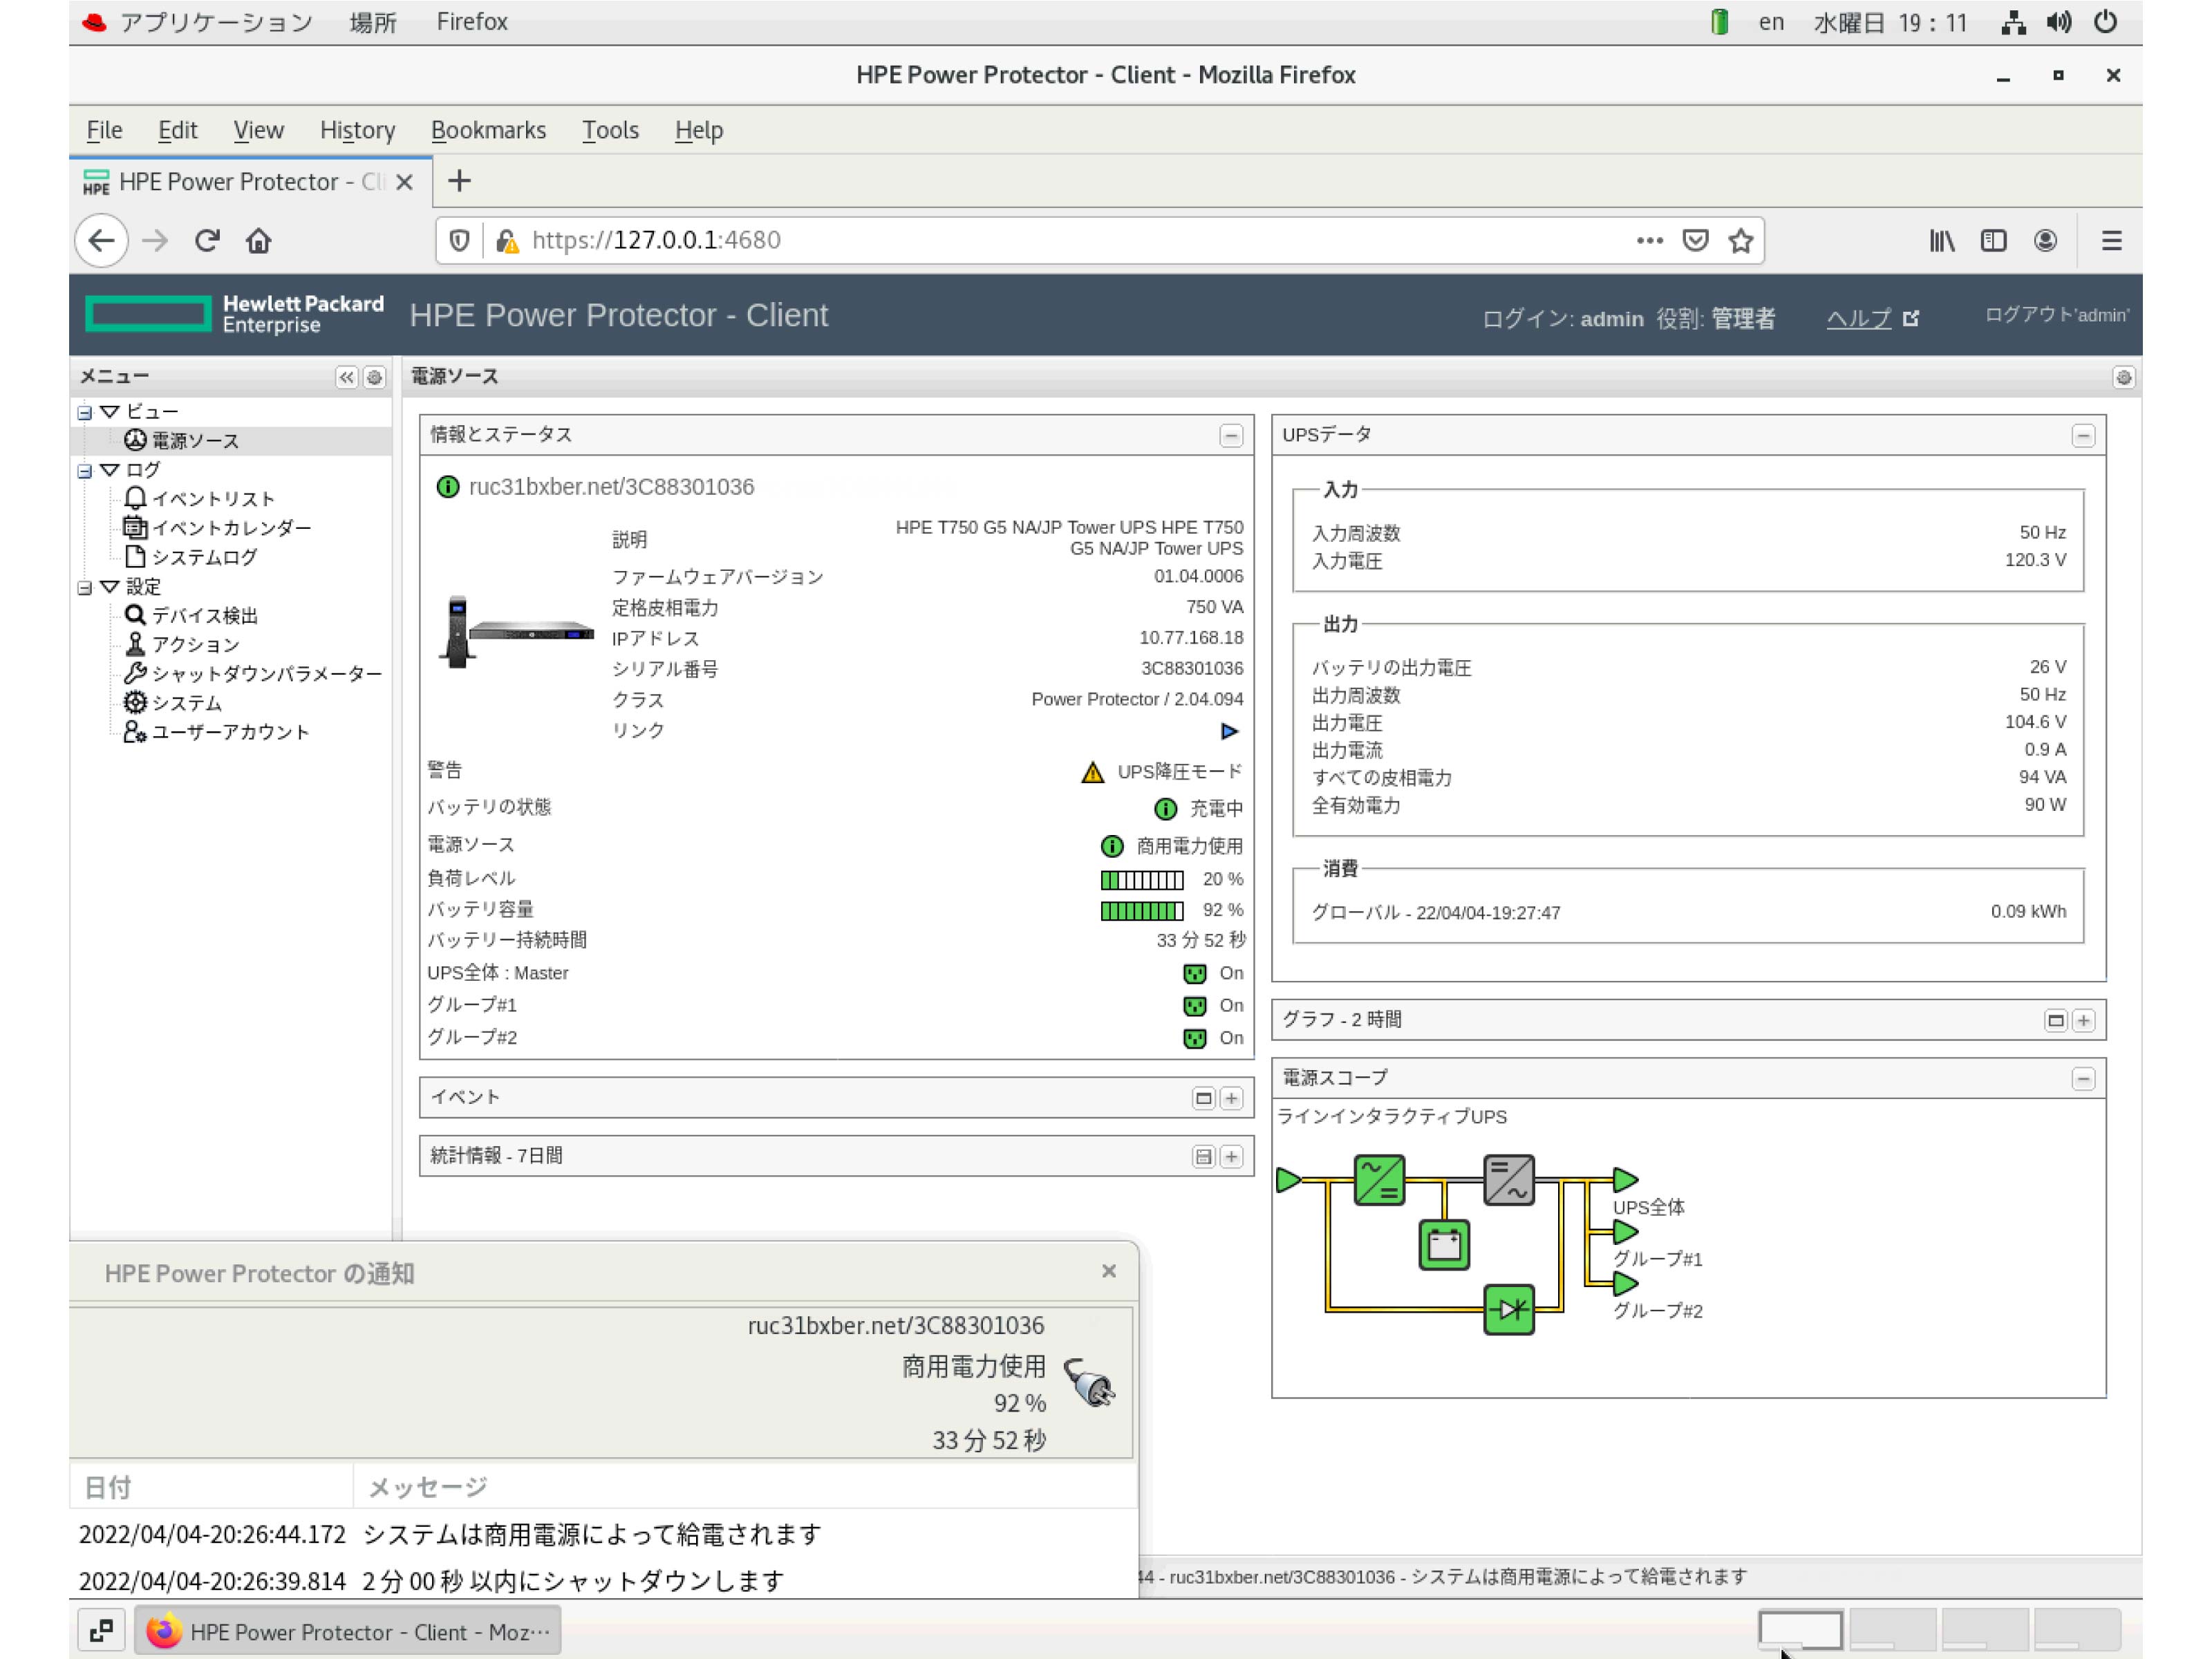This screenshot has width=2212, height=1659.
Task: Open Firefox hamburger menu
Action: (x=2111, y=241)
